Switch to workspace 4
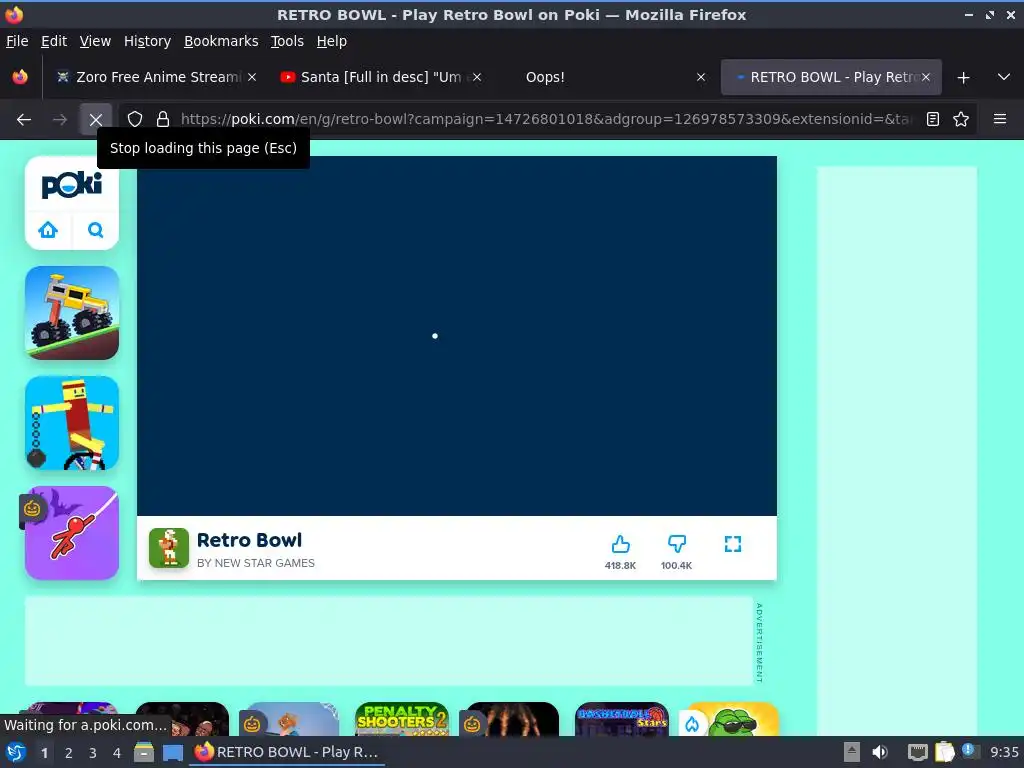This screenshot has width=1024, height=768. coord(117,753)
